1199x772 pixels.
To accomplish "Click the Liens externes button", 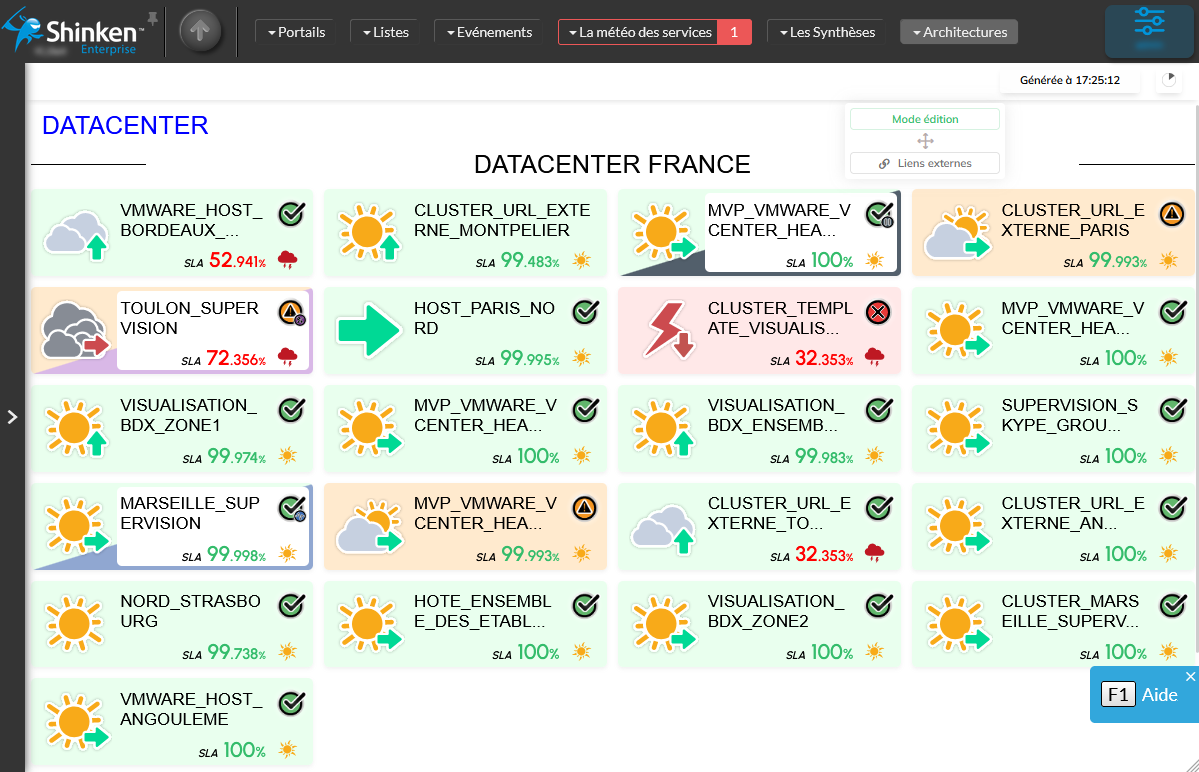I will 924,163.
